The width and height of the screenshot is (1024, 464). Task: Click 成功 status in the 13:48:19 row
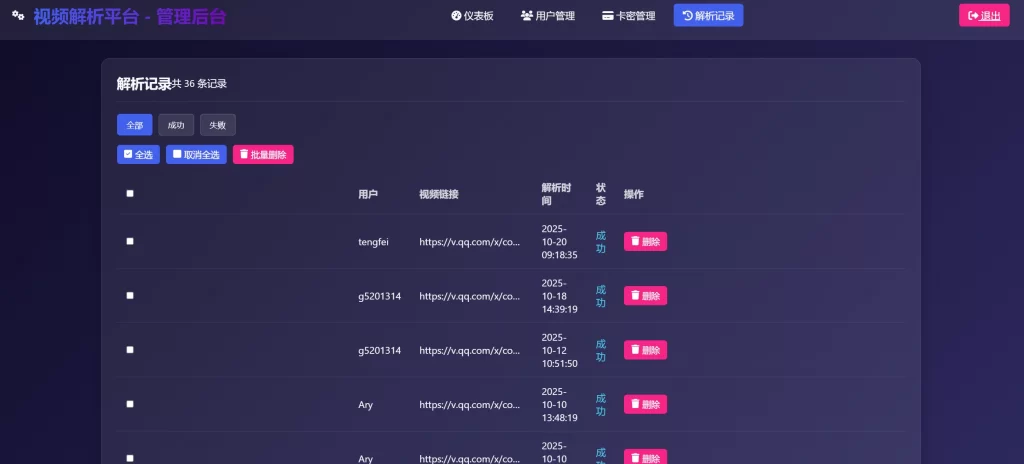tap(601, 405)
